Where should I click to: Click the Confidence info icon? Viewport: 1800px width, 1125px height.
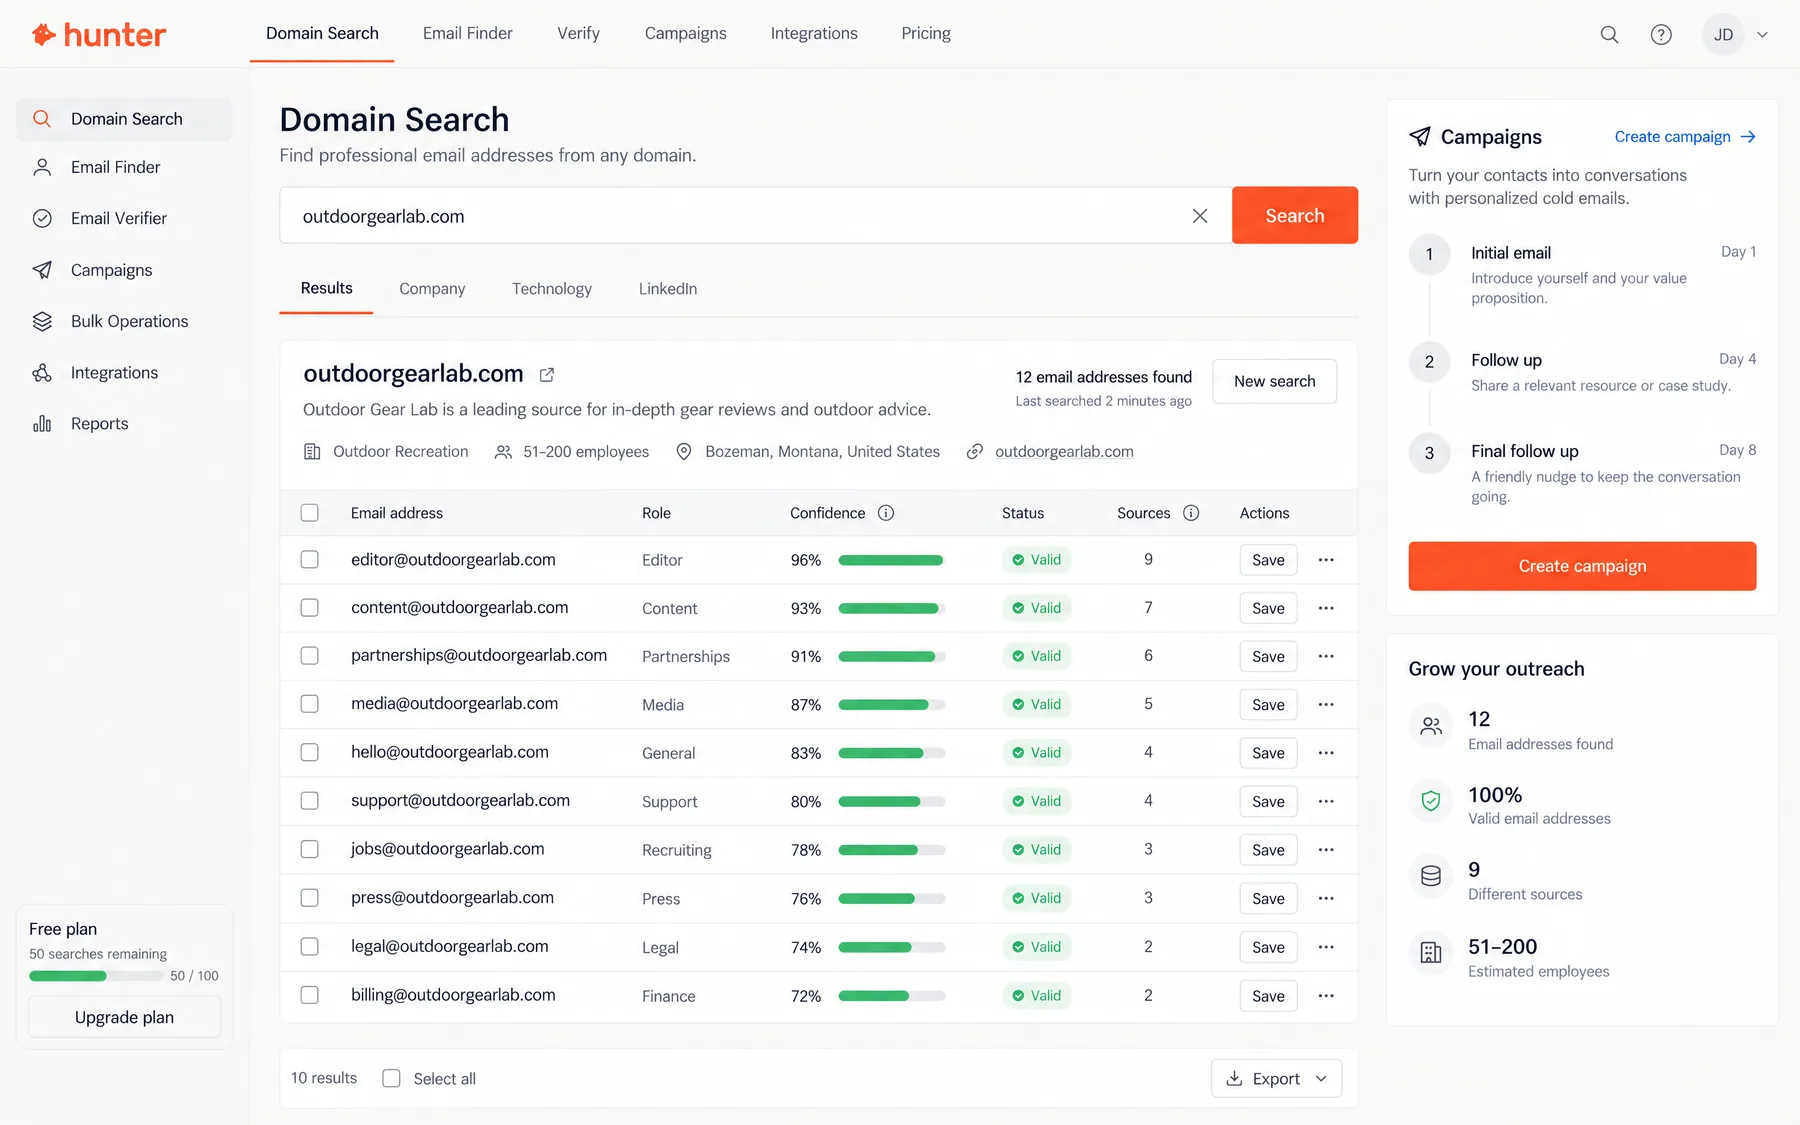pyautogui.click(x=886, y=513)
